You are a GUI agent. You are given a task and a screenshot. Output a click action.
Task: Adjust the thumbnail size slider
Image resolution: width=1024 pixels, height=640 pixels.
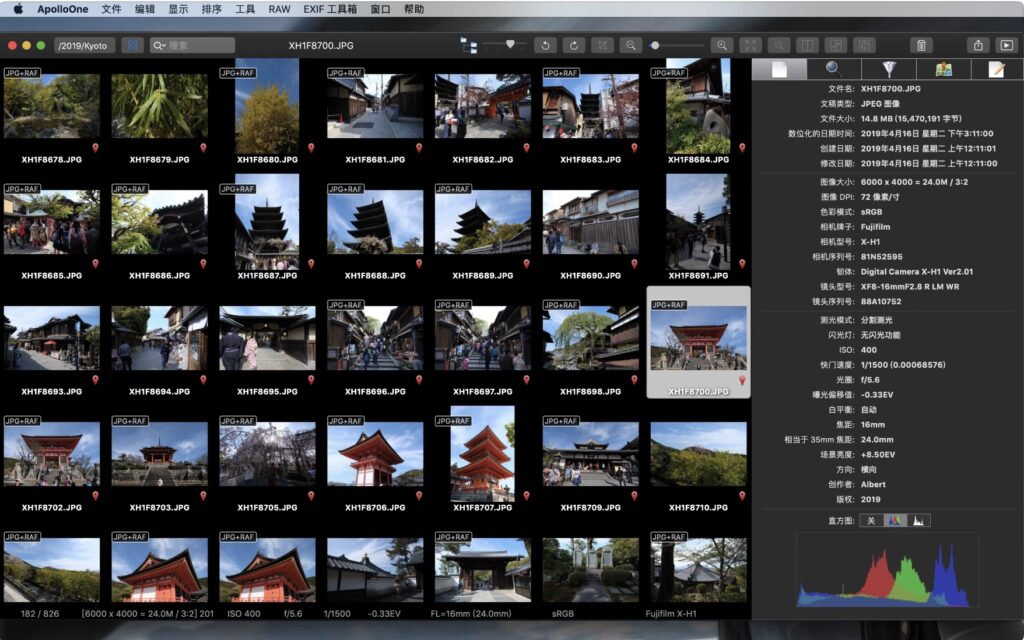[656, 45]
